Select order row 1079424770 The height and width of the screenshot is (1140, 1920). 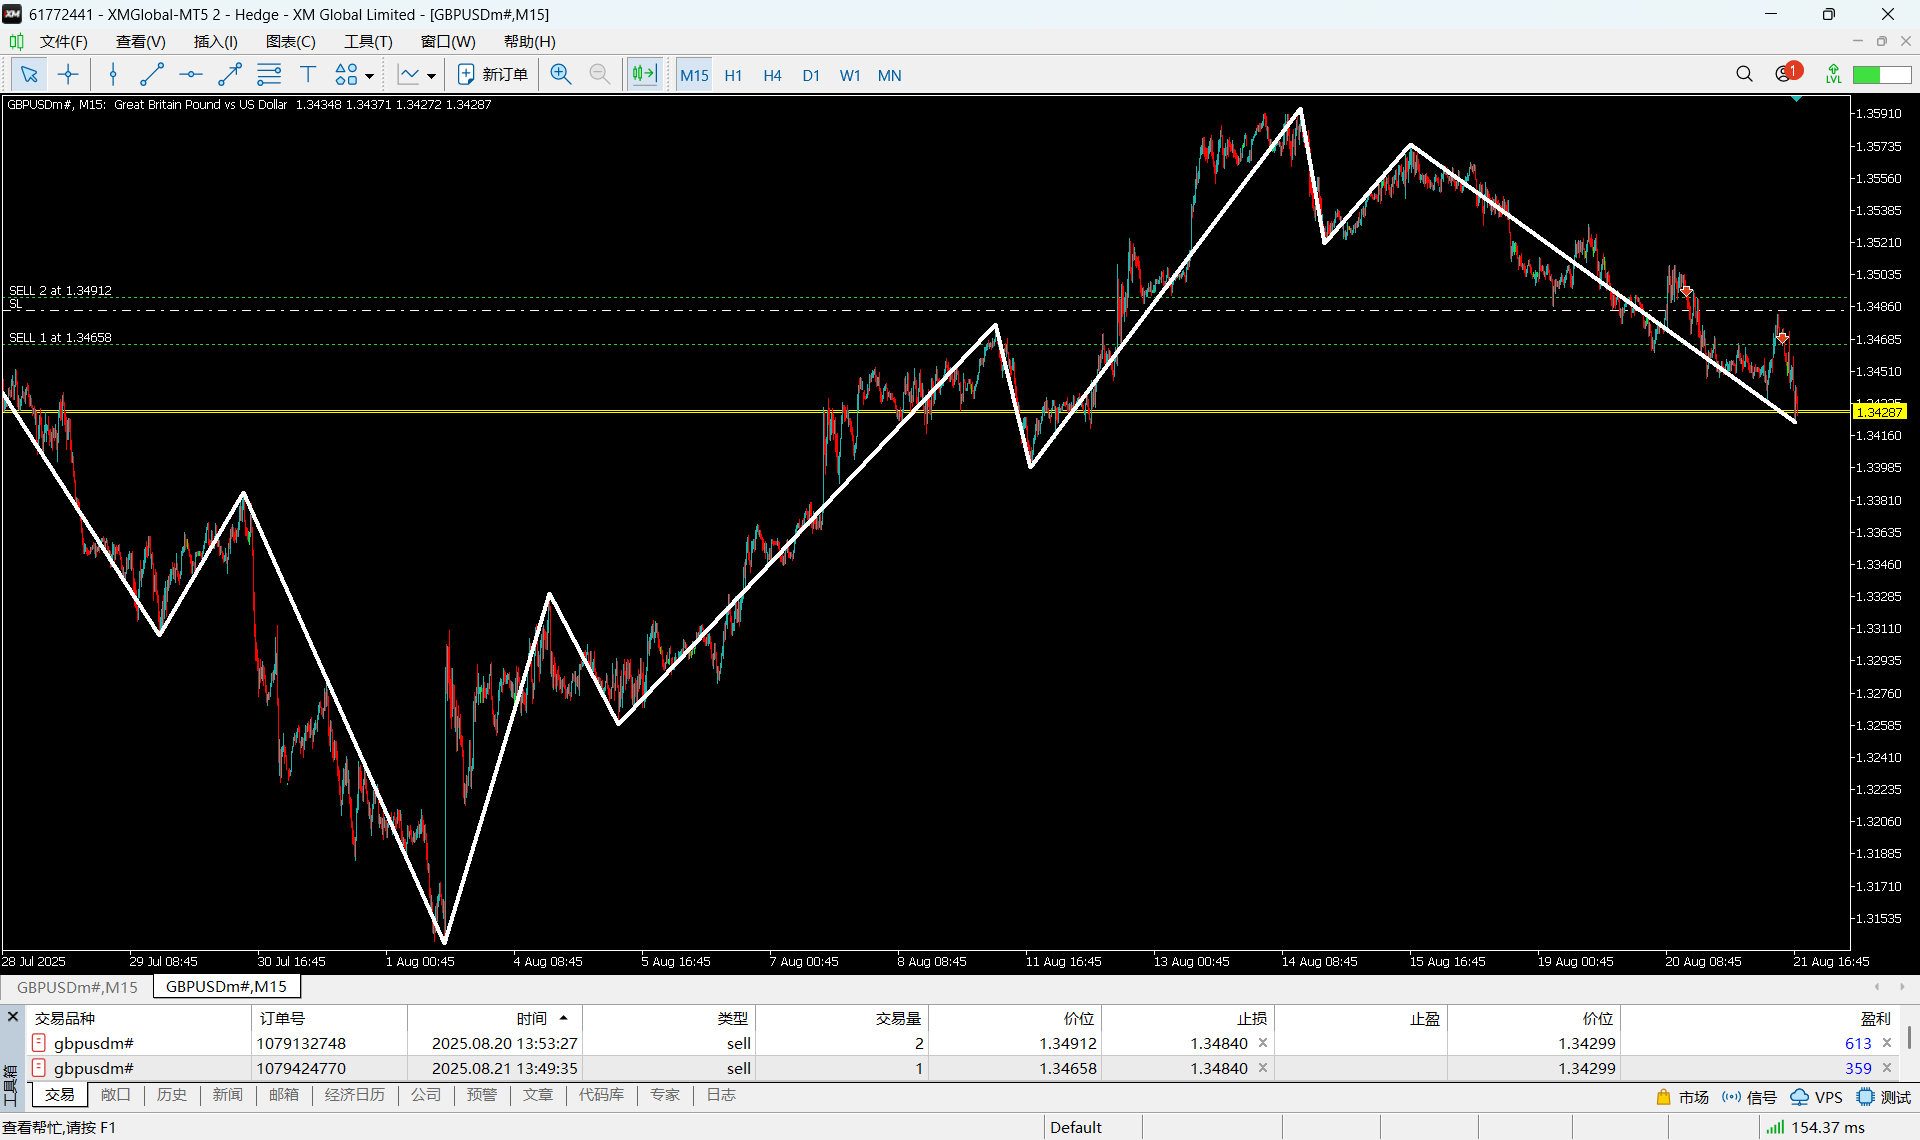(x=960, y=1068)
